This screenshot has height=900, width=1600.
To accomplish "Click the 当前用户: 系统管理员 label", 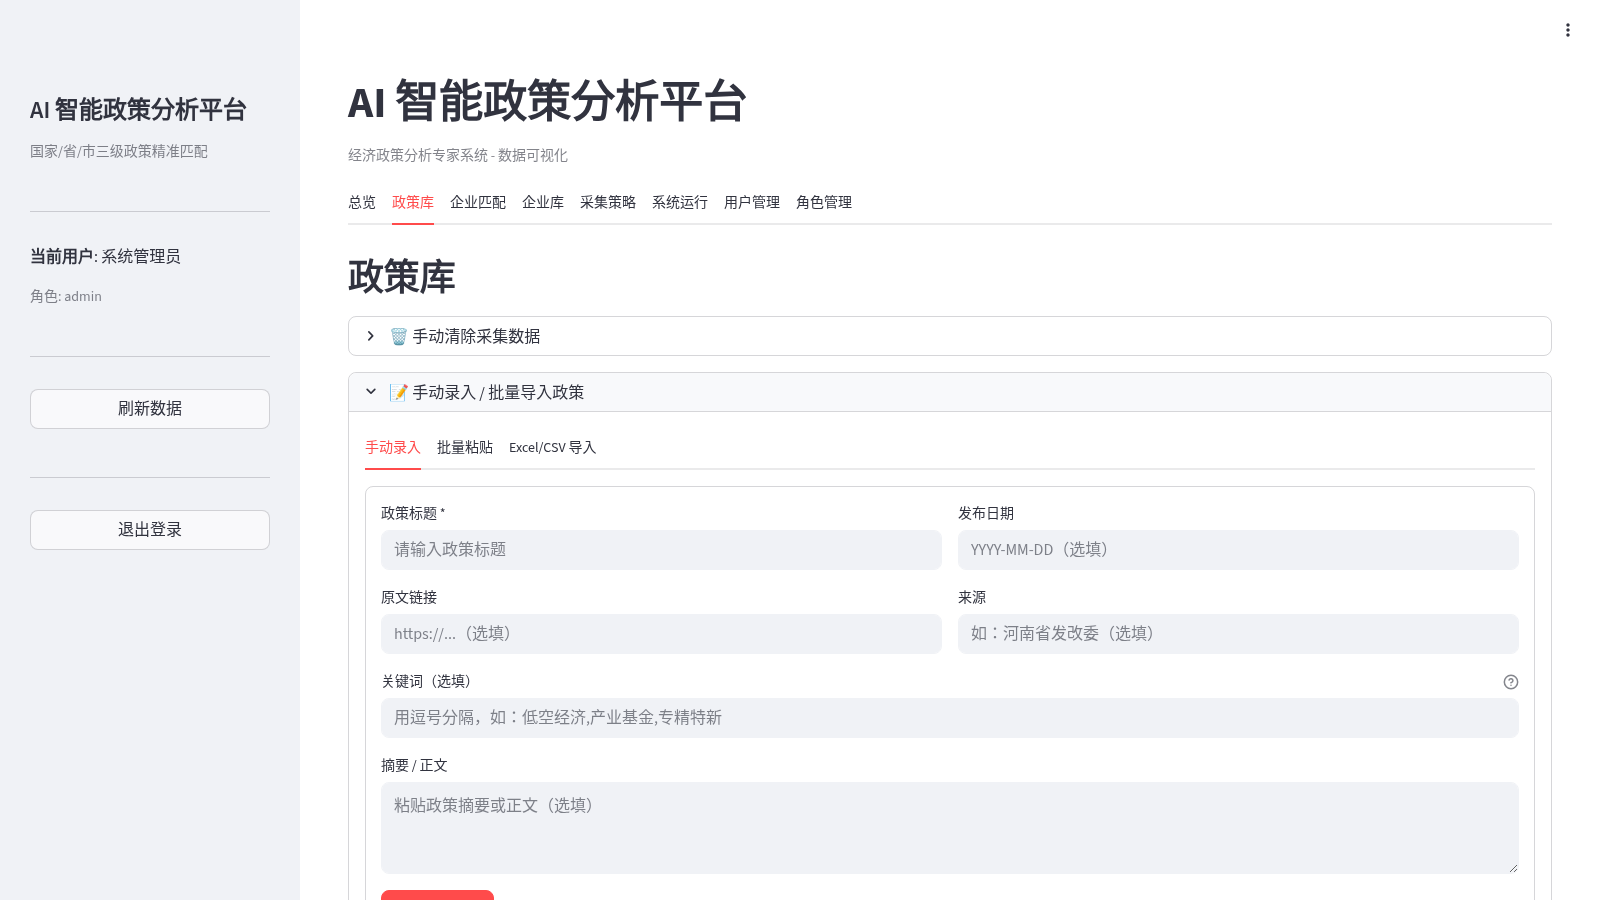I will click(x=105, y=256).
